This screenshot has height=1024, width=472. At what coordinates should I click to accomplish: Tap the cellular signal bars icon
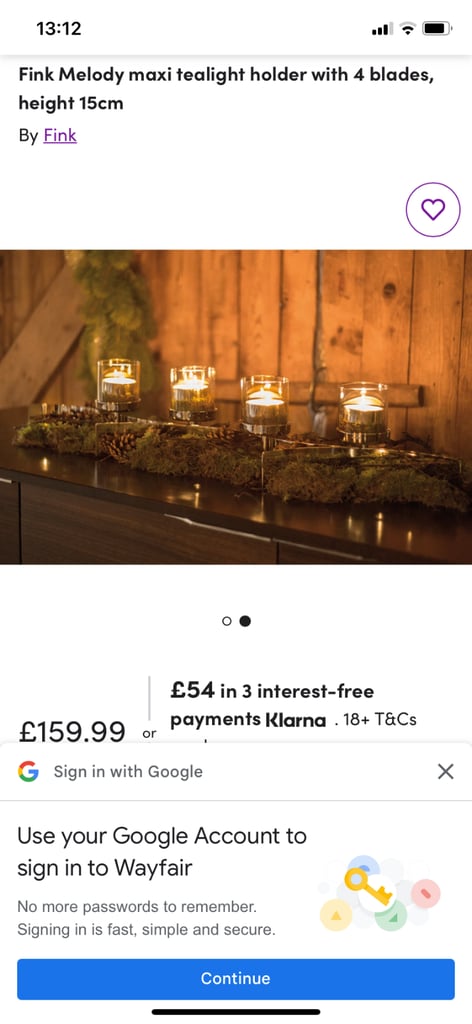click(x=382, y=29)
